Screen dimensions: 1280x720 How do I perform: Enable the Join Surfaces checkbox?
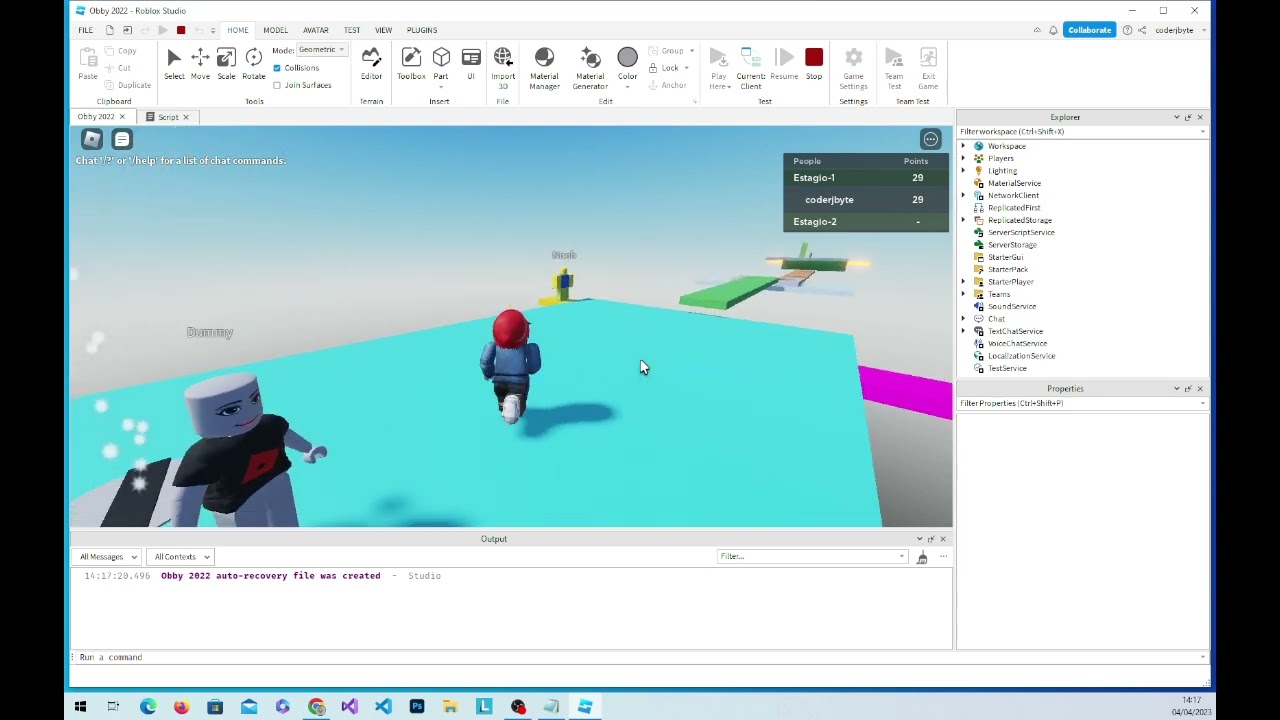point(277,85)
